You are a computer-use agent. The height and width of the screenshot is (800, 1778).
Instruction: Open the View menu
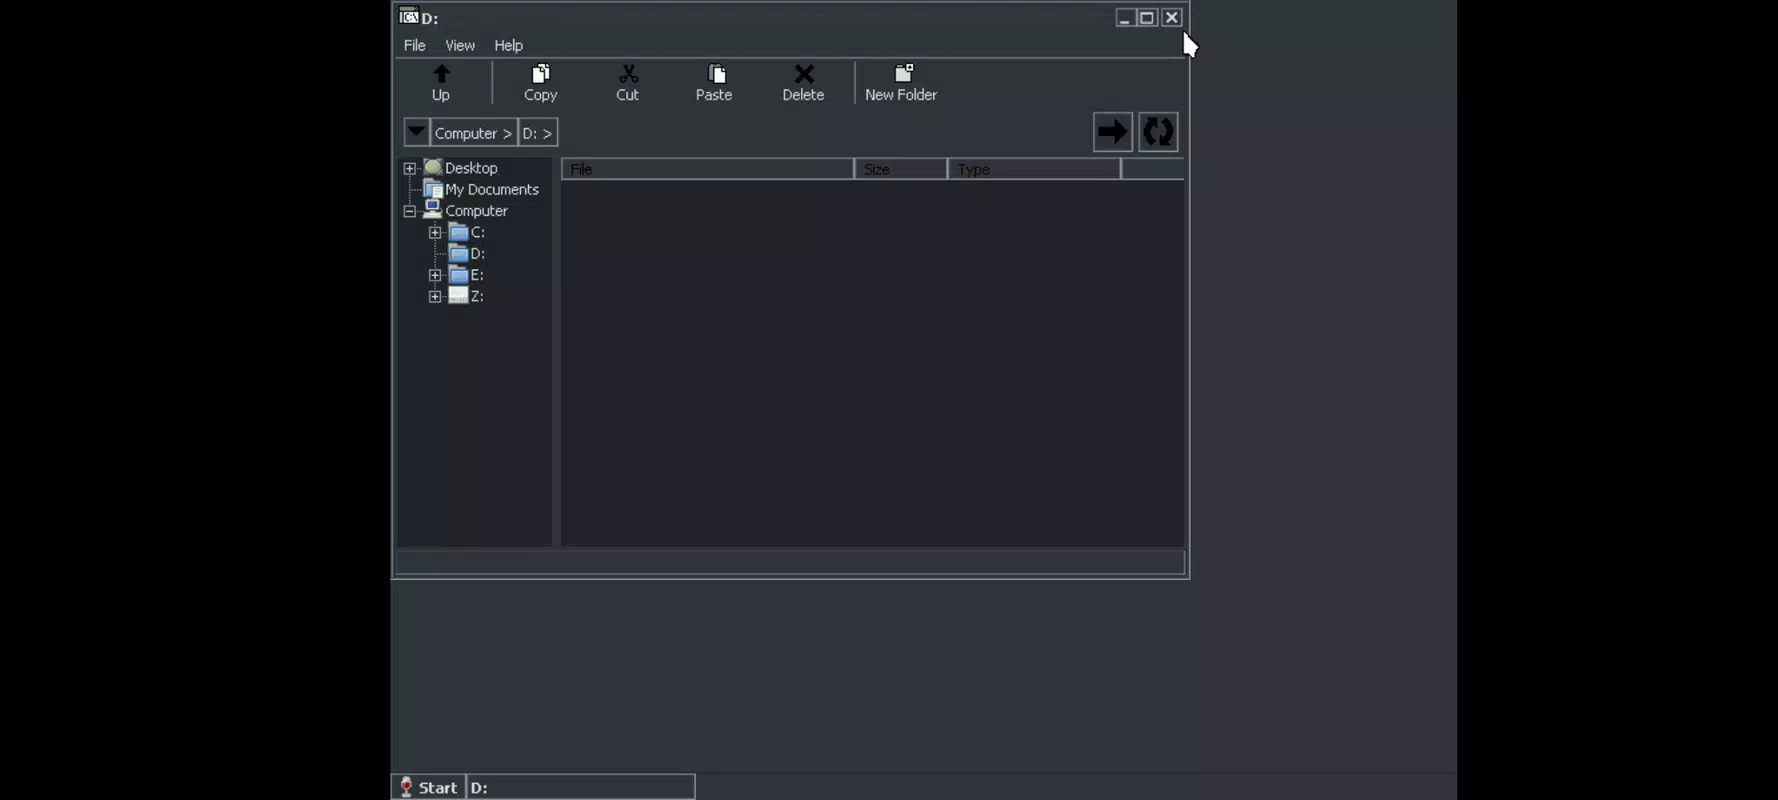460,45
